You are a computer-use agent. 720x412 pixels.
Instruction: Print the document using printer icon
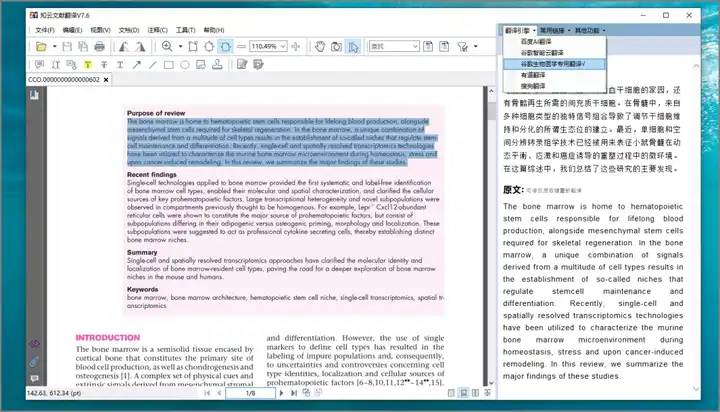pos(99,46)
